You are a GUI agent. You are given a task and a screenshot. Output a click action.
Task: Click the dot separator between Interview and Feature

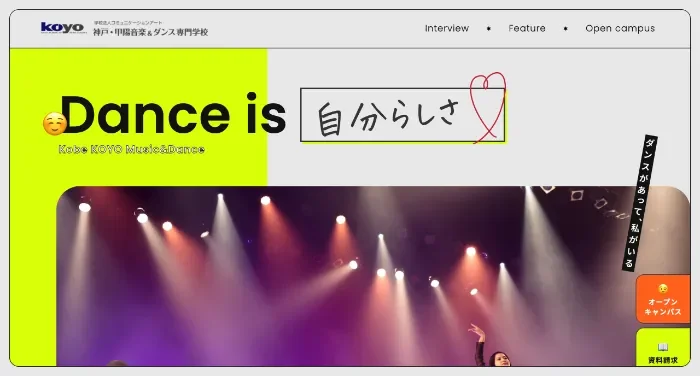coord(489,29)
